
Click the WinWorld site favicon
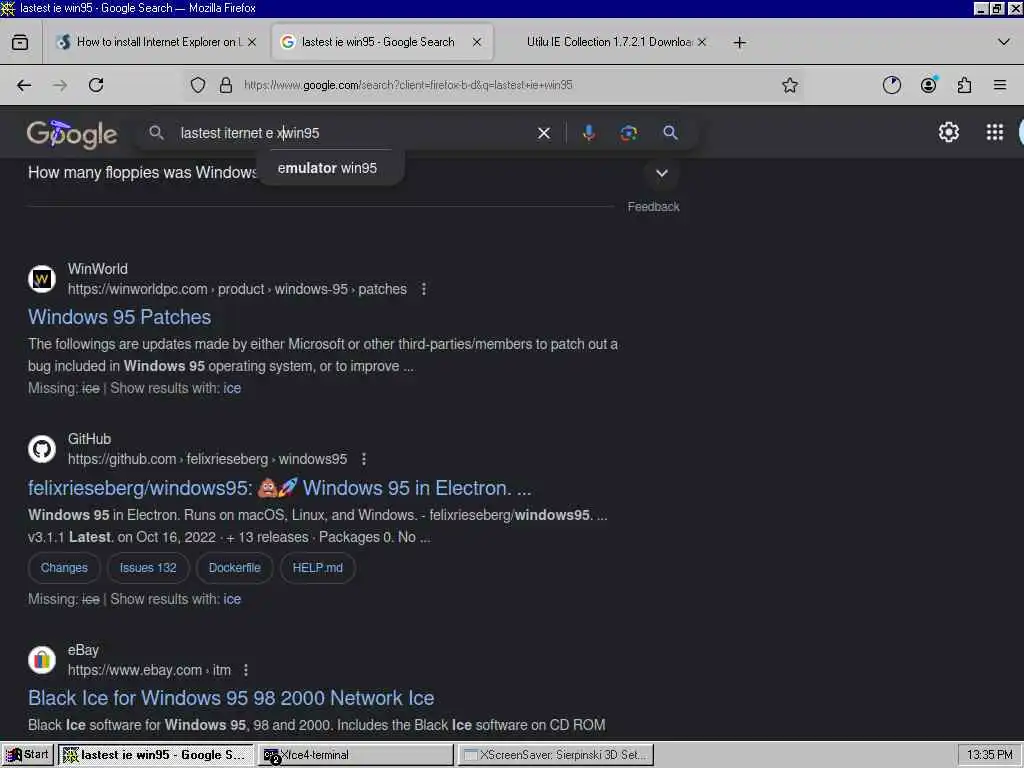click(x=42, y=279)
